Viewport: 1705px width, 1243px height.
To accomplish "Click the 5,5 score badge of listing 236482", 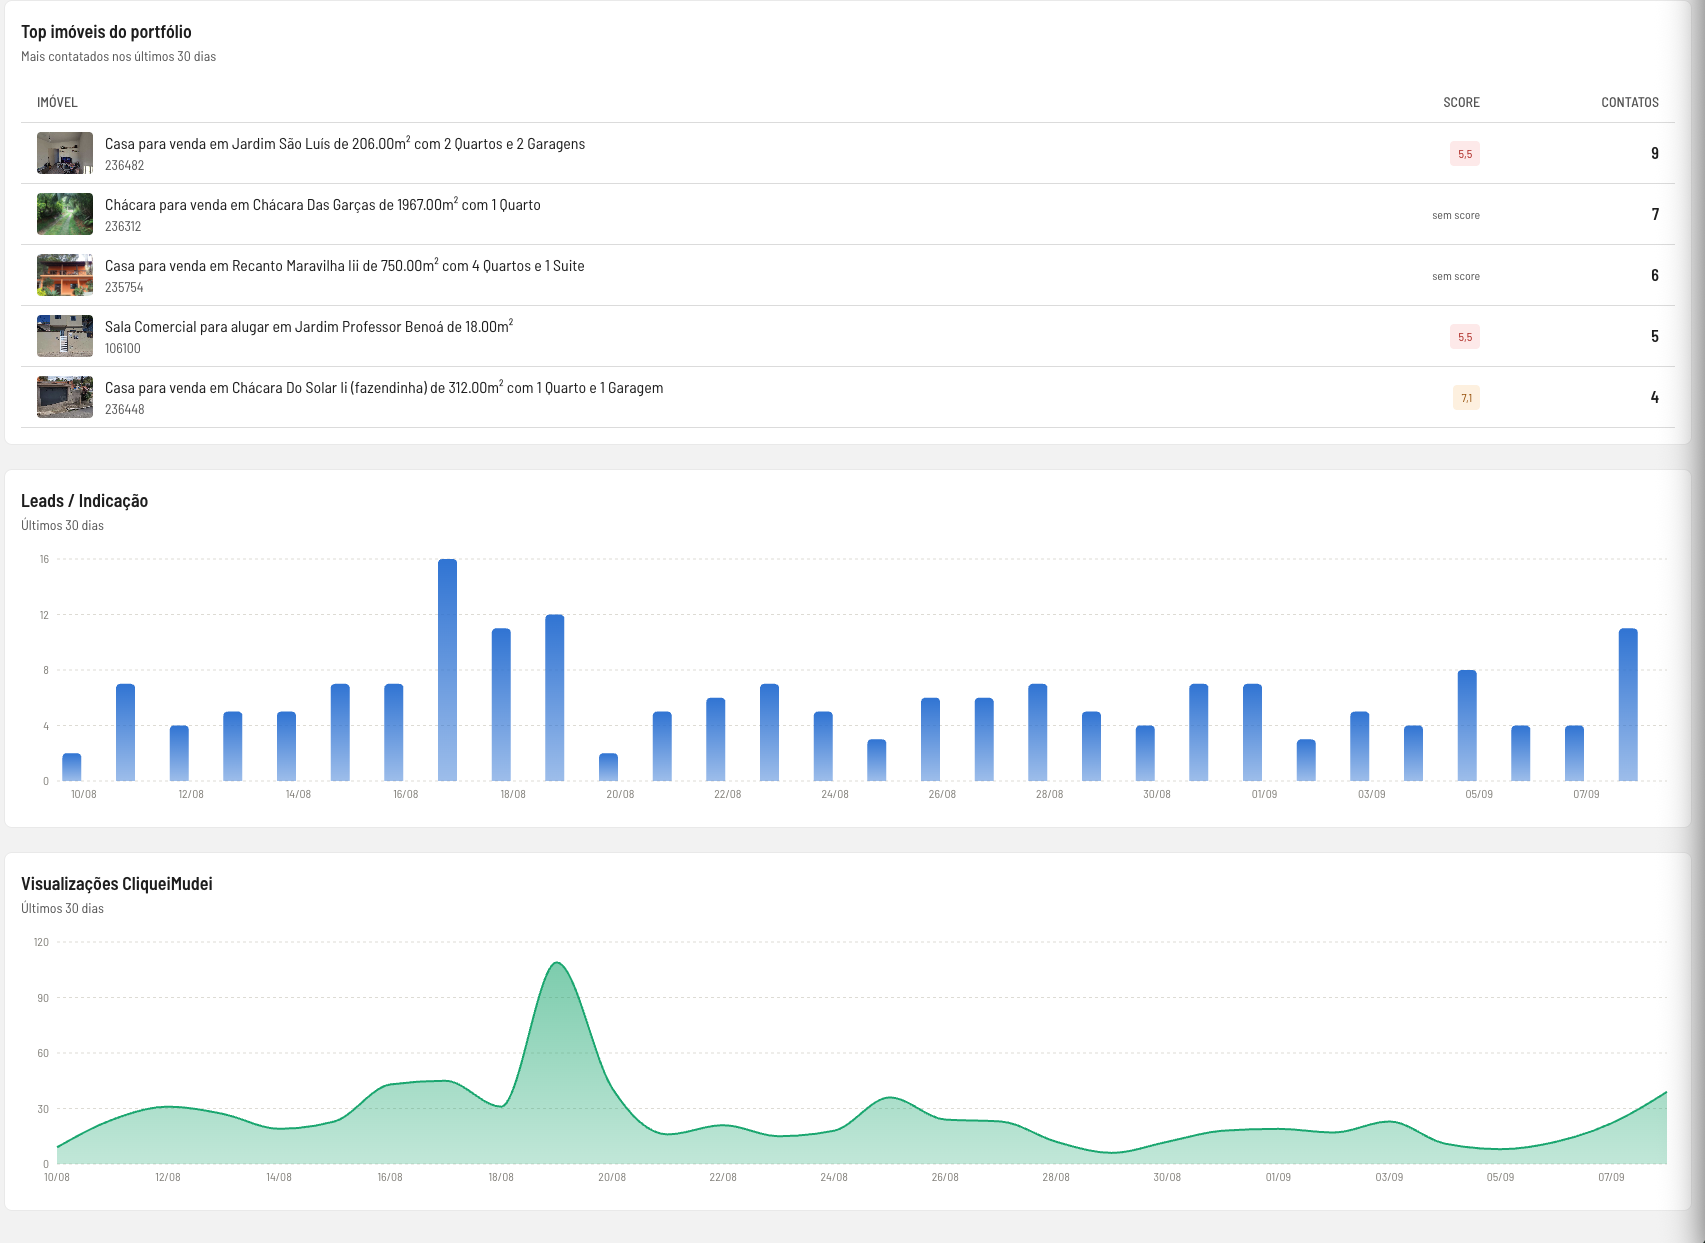I will point(1465,154).
